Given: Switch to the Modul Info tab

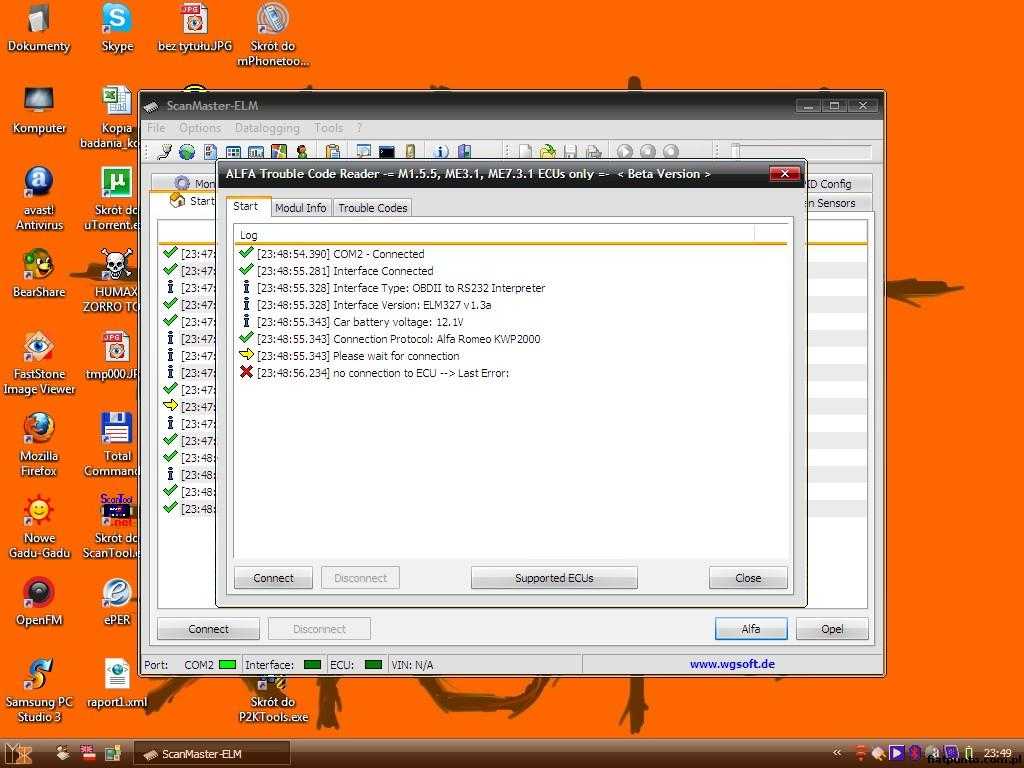Looking at the screenshot, I should click(x=300, y=208).
